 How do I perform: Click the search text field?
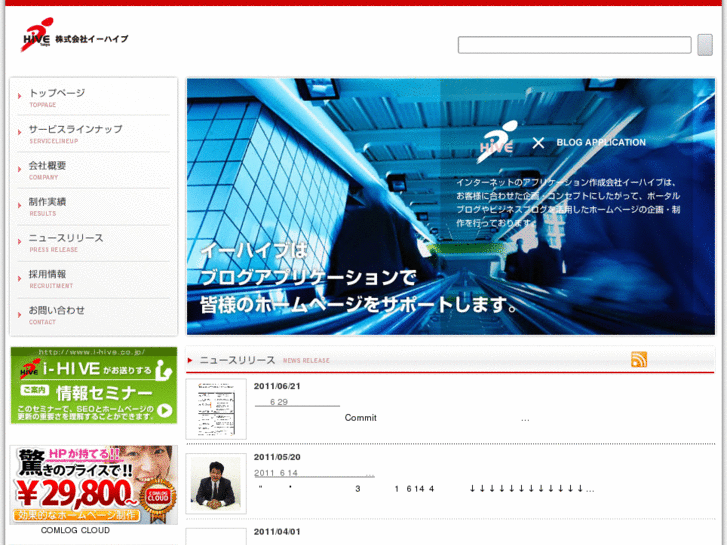pyautogui.click(x=574, y=45)
